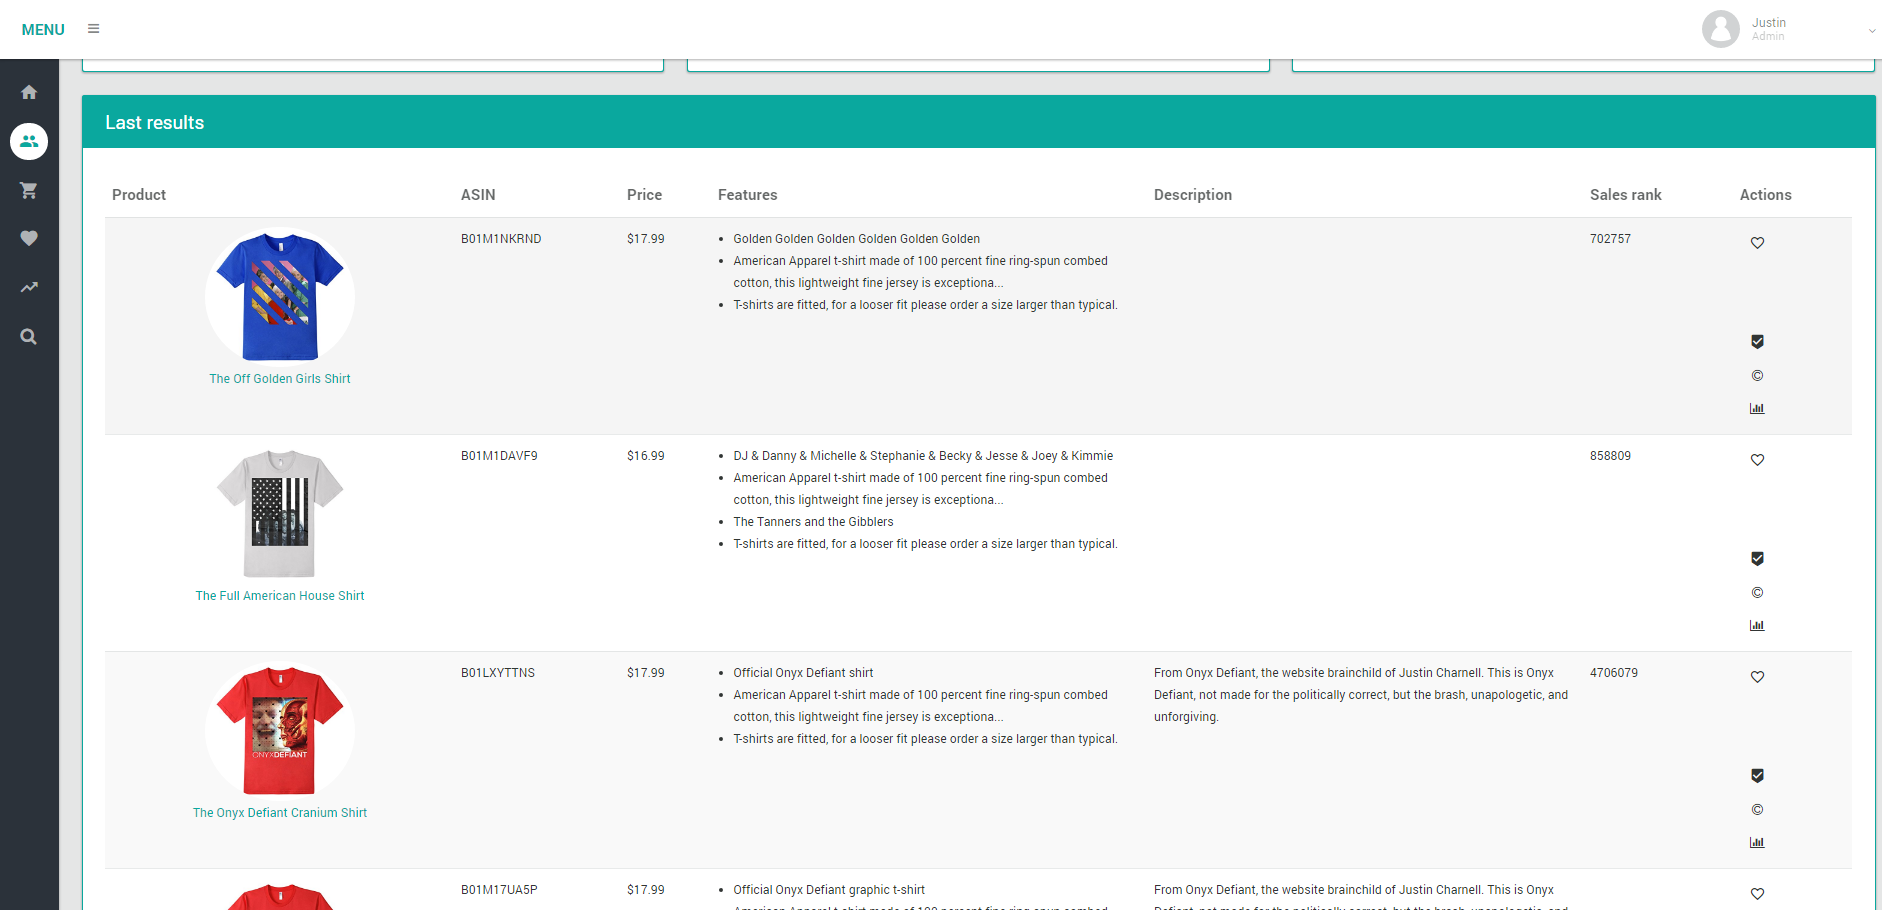This screenshot has width=1882, height=910.
Task: Open The Off Golden Girls Shirt link
Action: pyautogui.click(x=280, y=379)
